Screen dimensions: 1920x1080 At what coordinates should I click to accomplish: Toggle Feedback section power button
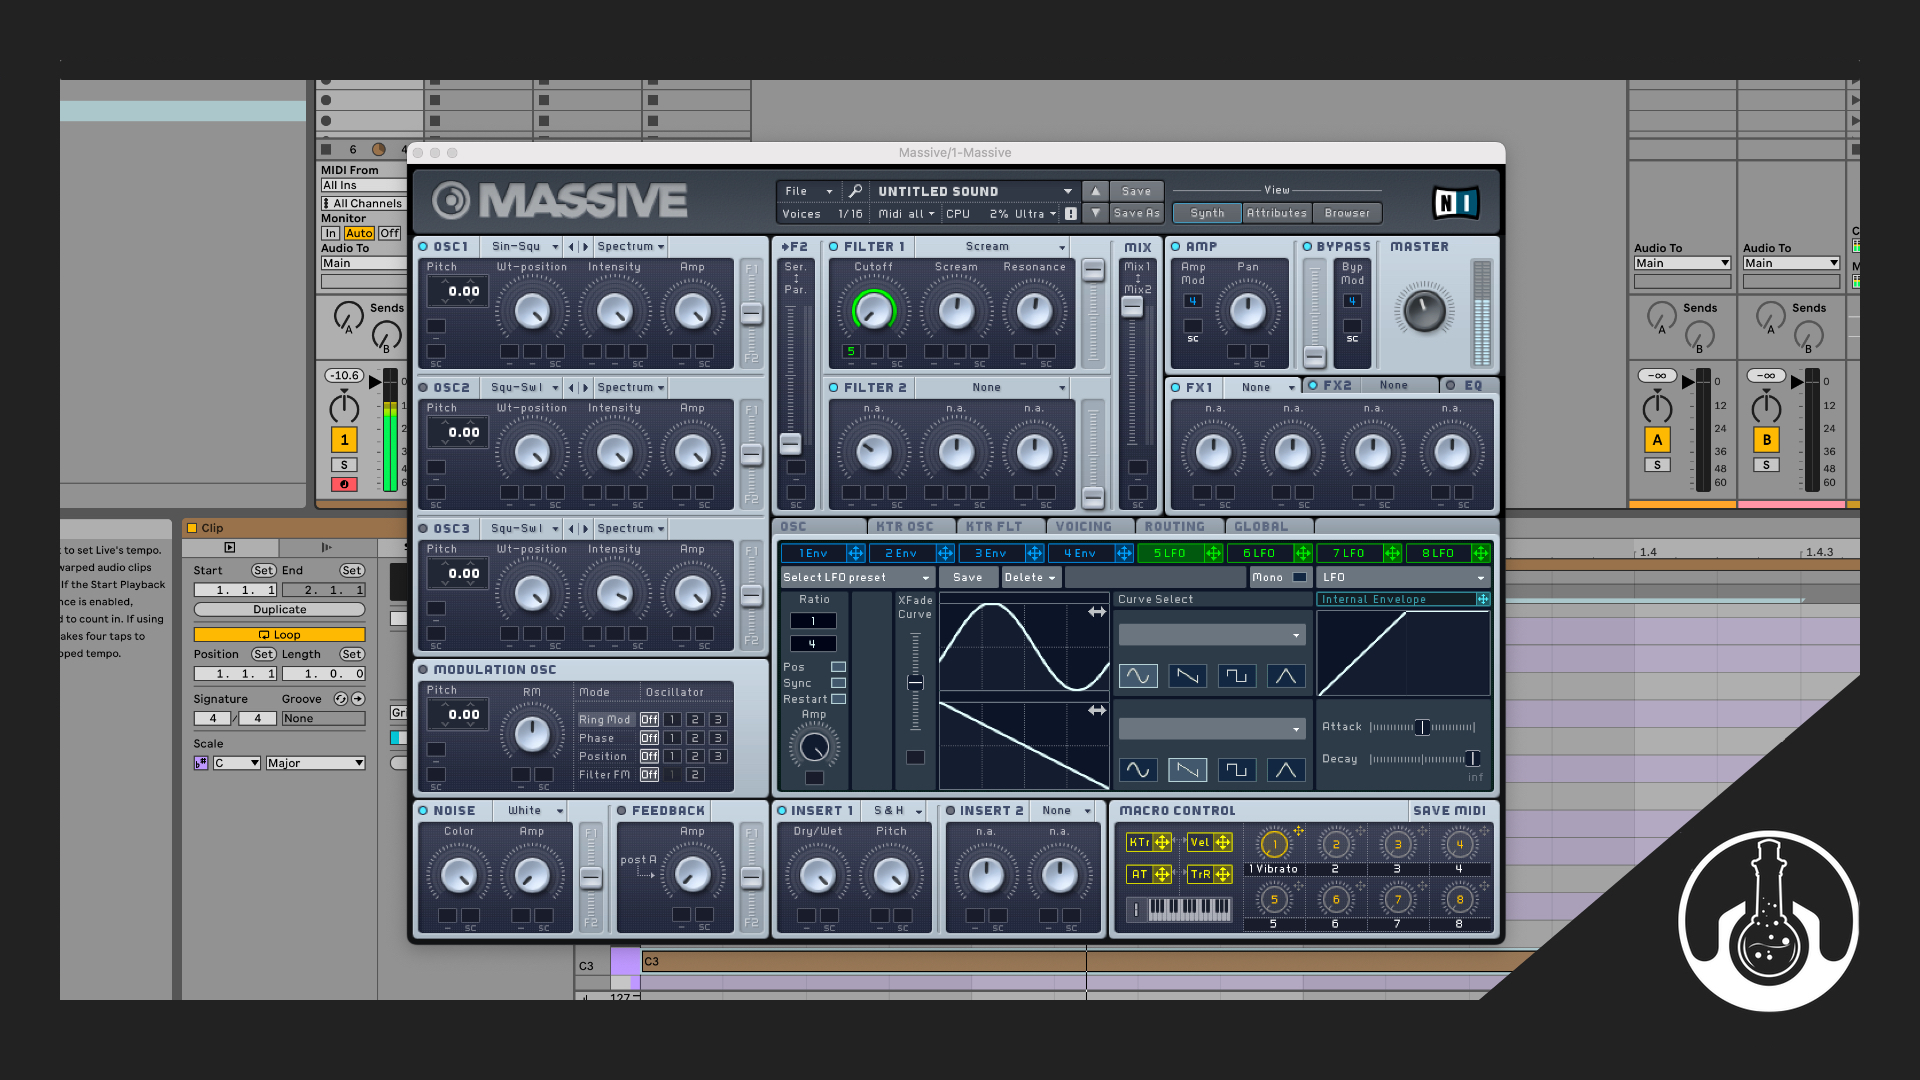pyautogui.click(x=622, y=811)
